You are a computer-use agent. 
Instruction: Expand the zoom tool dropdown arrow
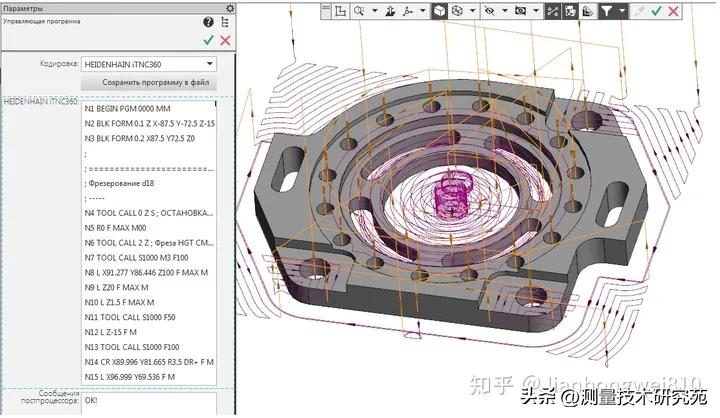pos(374,11)
